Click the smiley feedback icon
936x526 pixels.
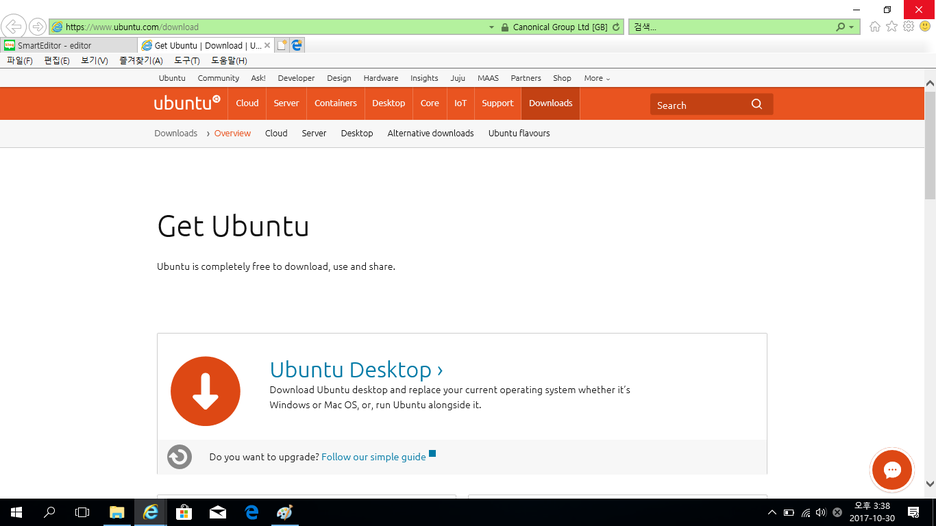pos(925,26)
